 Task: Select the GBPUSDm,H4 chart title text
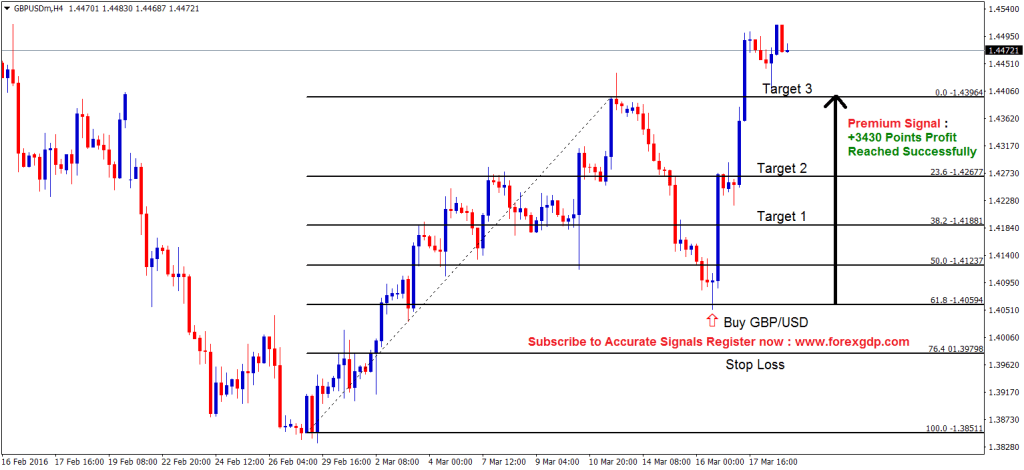(39, 9)
